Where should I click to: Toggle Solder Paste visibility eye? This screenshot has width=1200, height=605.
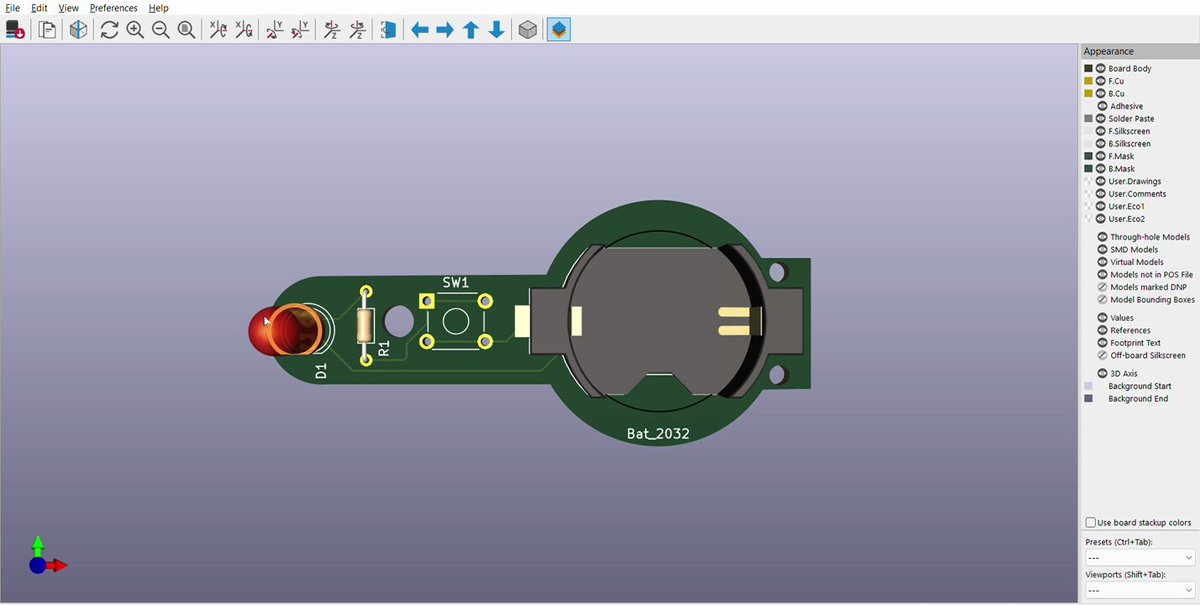tap(1100, 119)
